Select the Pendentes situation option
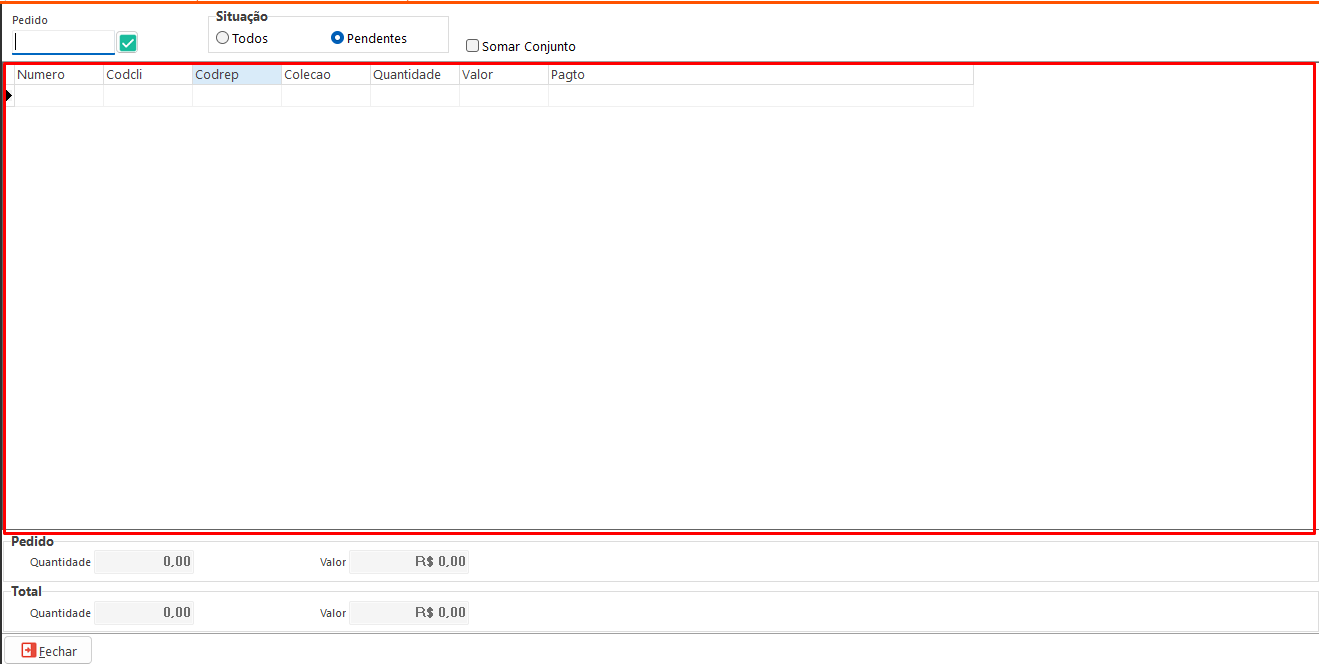The height and width of the screenshot is (664, 1319). [x=338, y=38]
